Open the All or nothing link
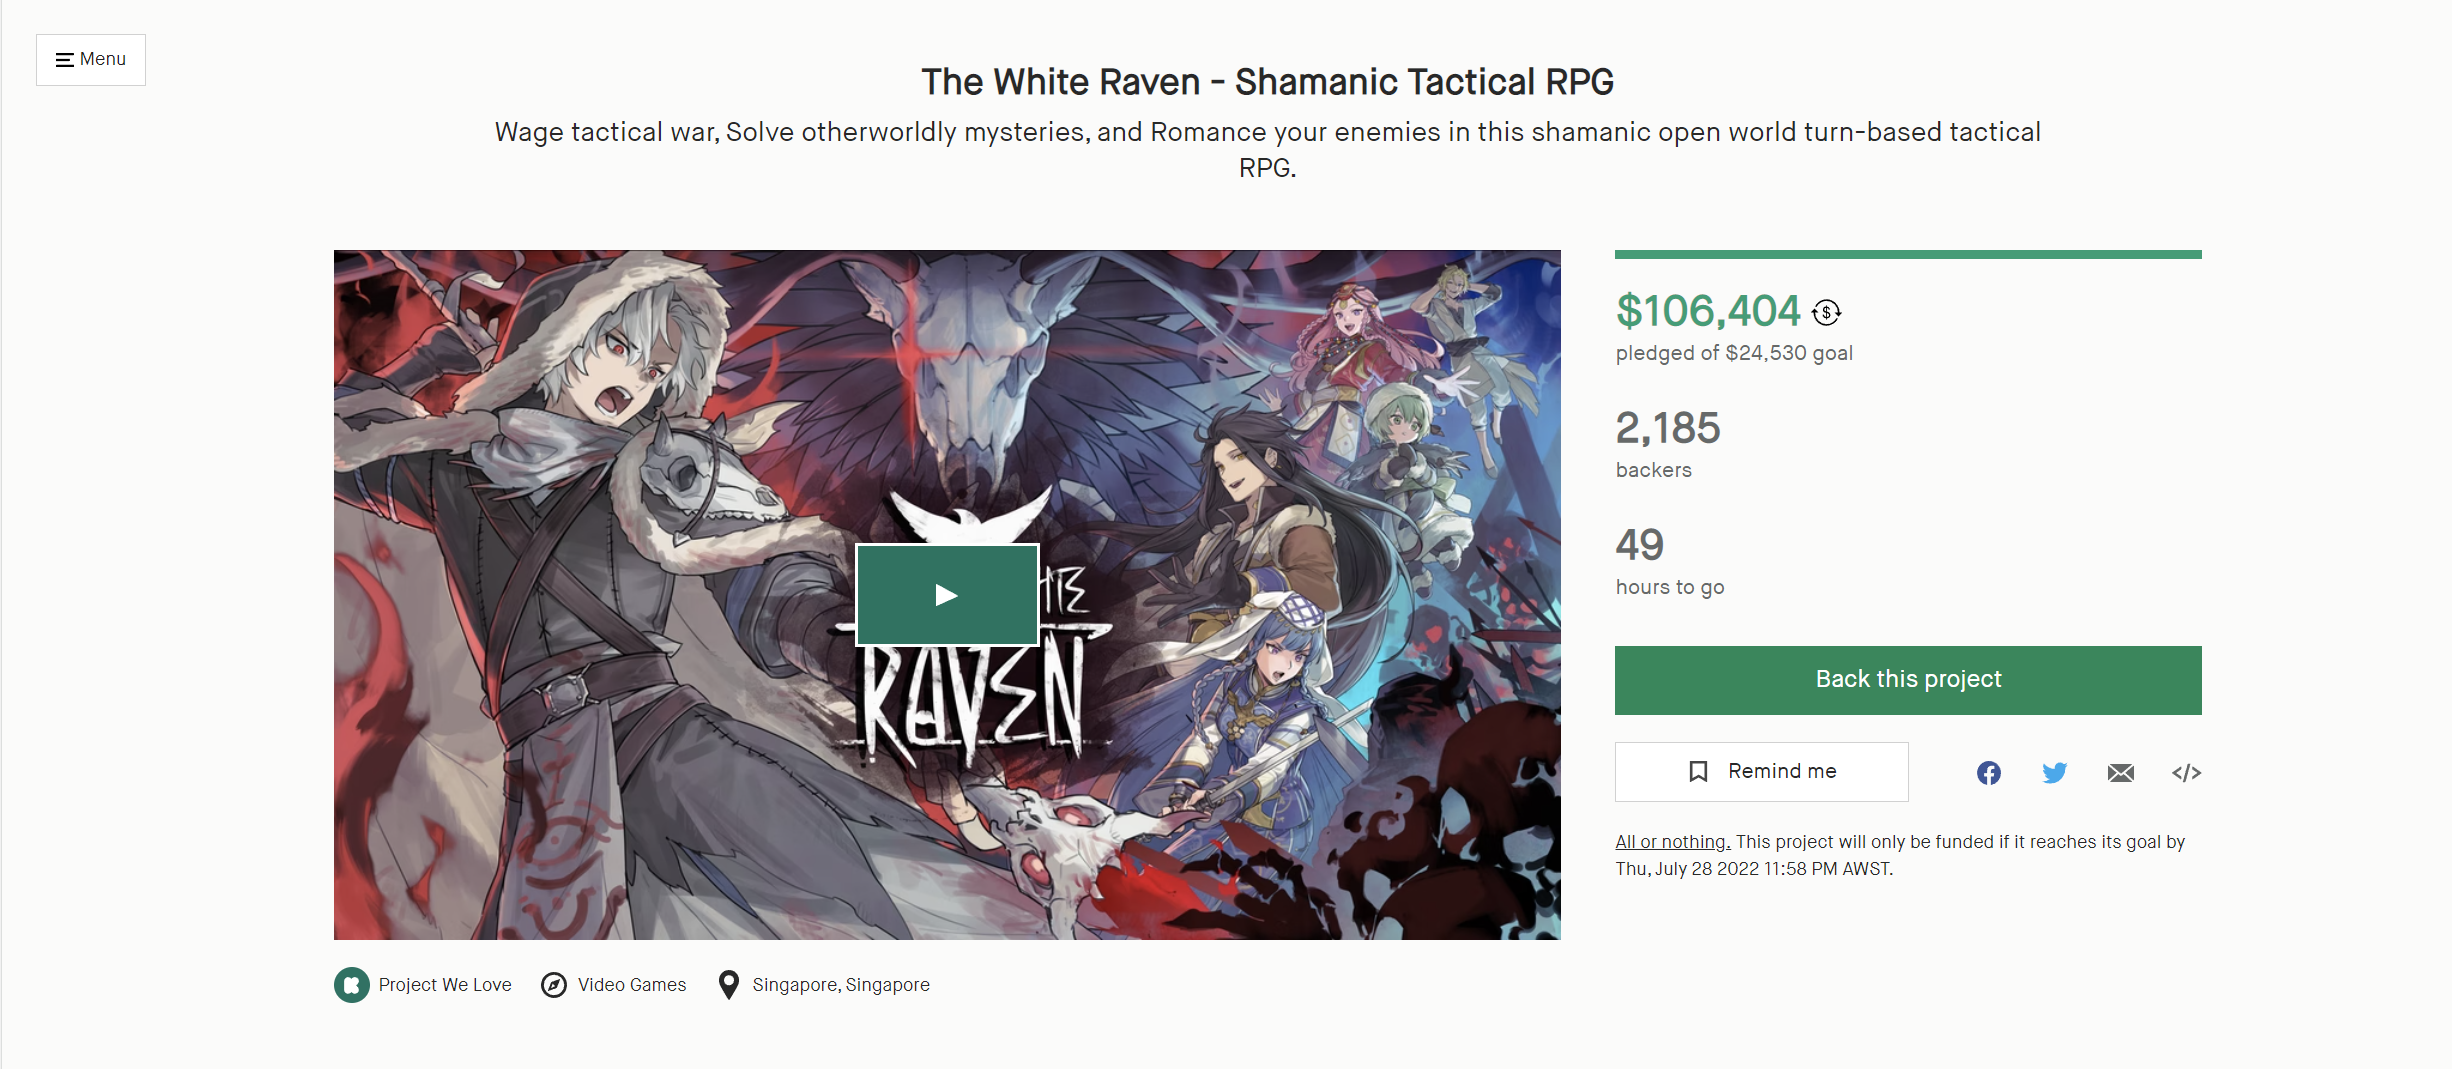Screen dimensions: 2452x1069 click(x=1673, y=842)
